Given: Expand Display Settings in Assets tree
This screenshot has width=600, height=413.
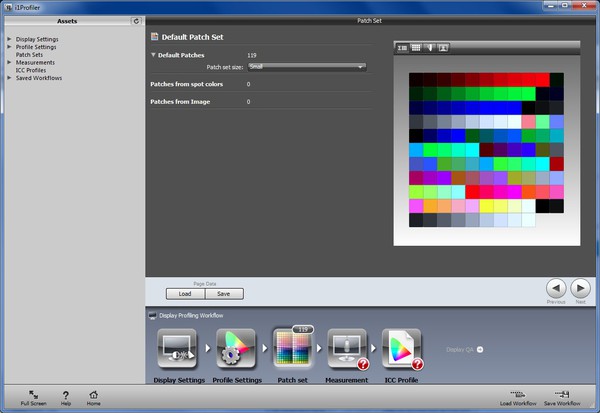Looking at the screenshot, I should click(x=9, y=39).
